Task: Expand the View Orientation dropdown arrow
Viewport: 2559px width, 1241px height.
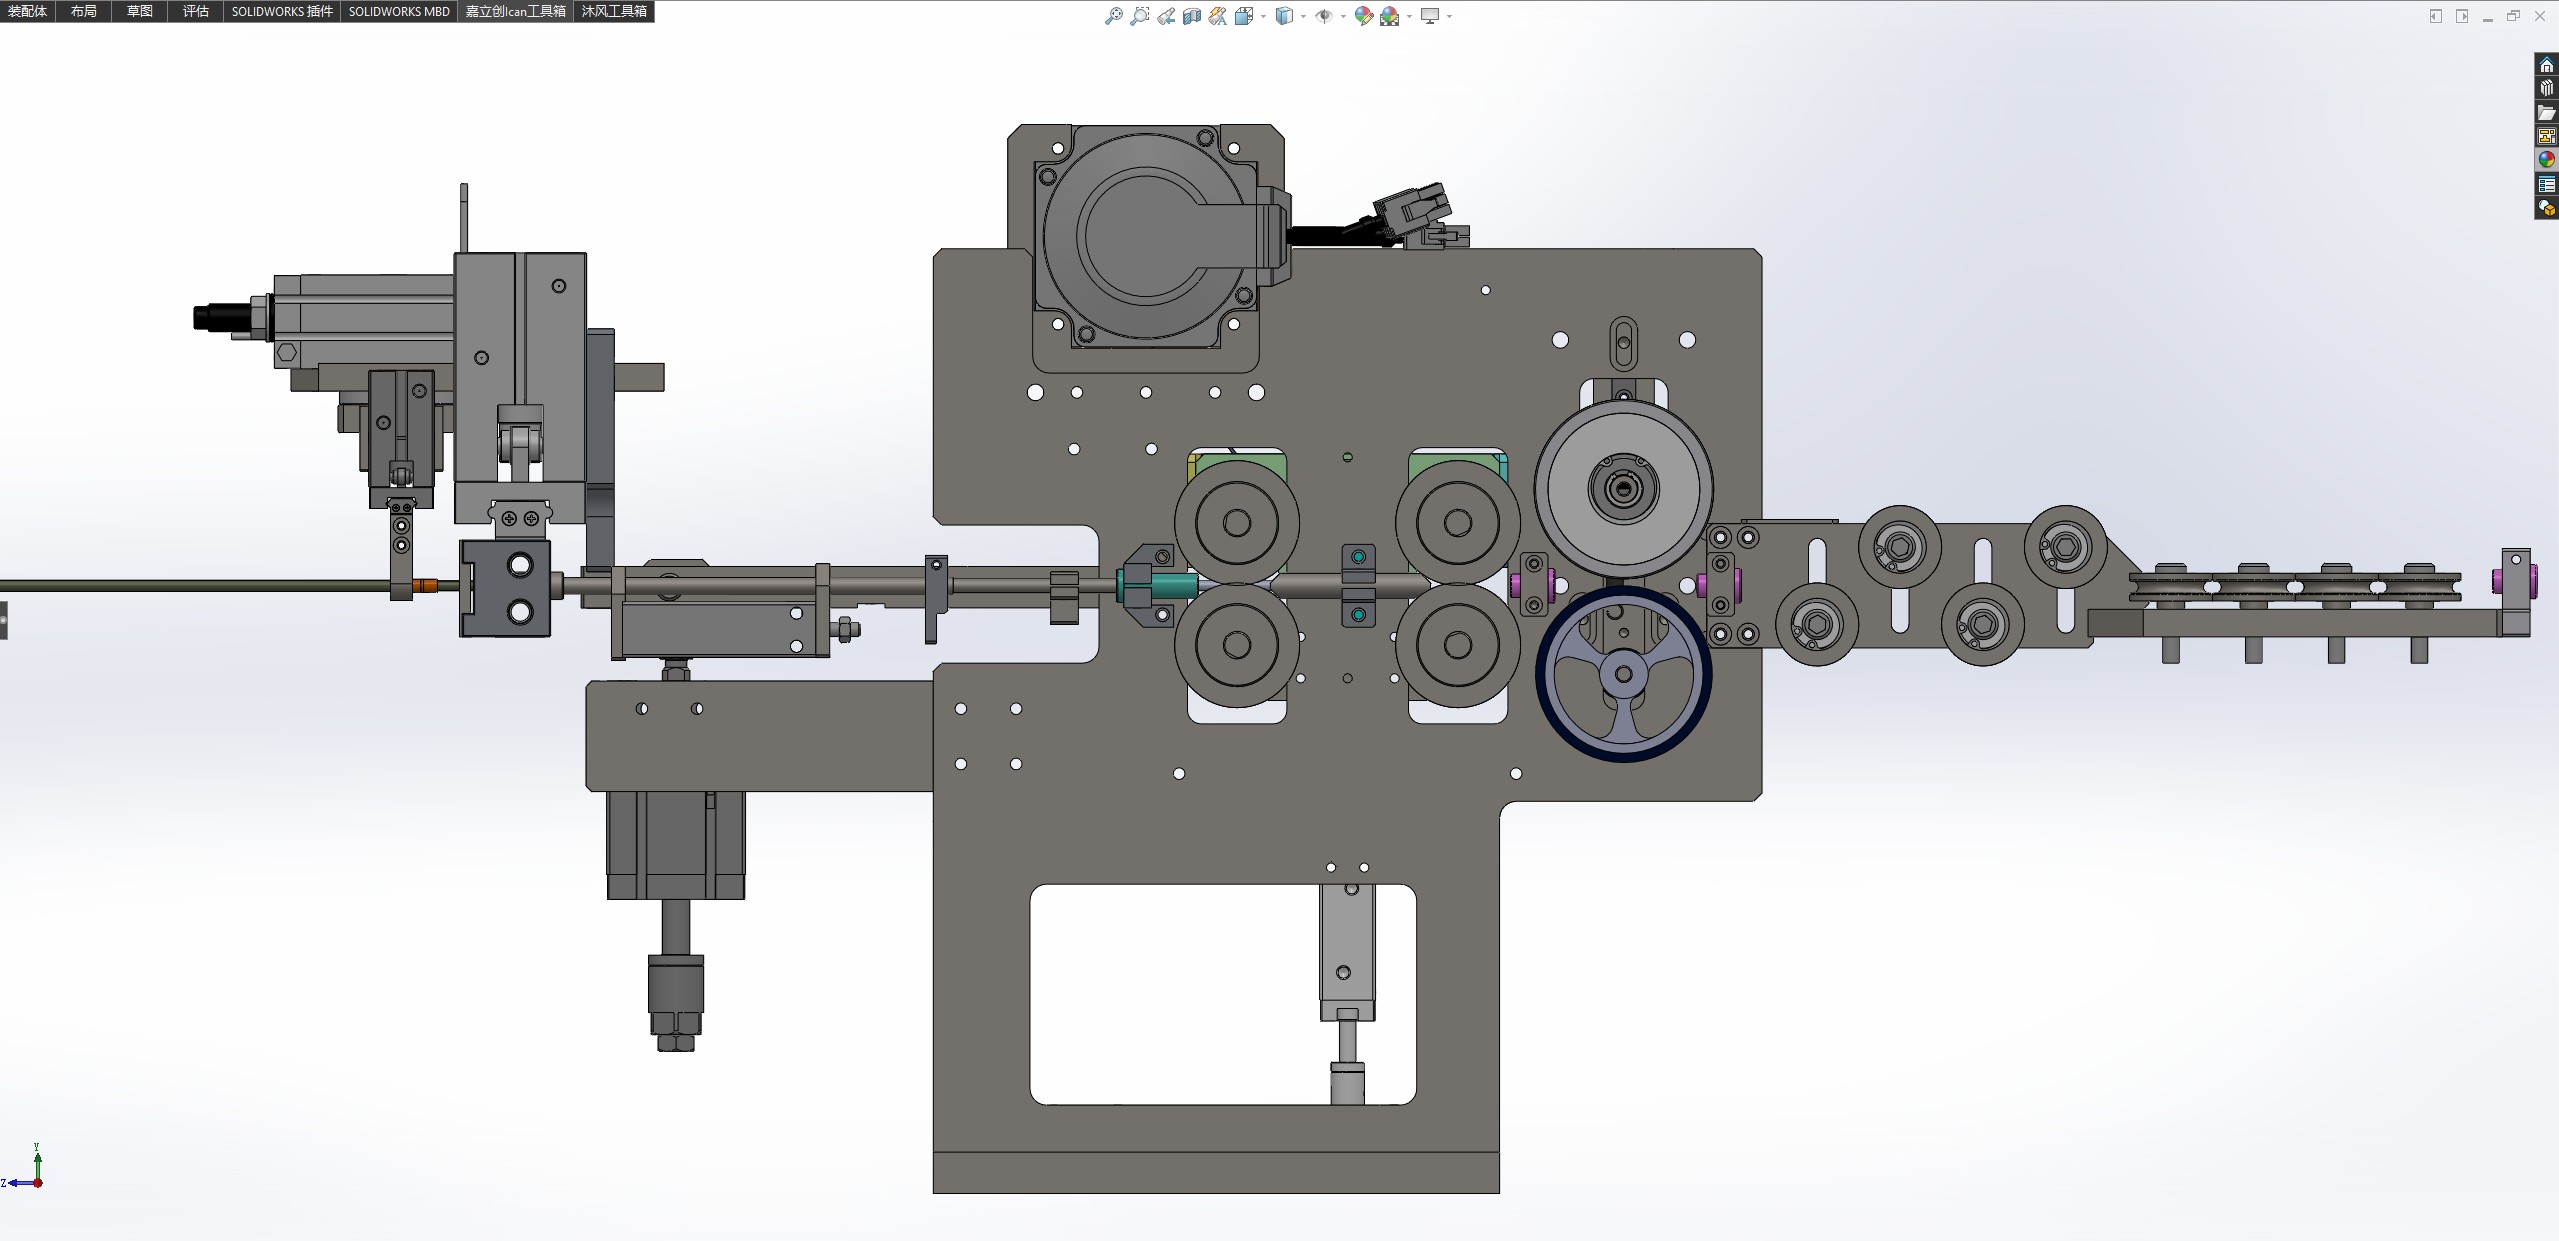Action: tap(1263, 16)
